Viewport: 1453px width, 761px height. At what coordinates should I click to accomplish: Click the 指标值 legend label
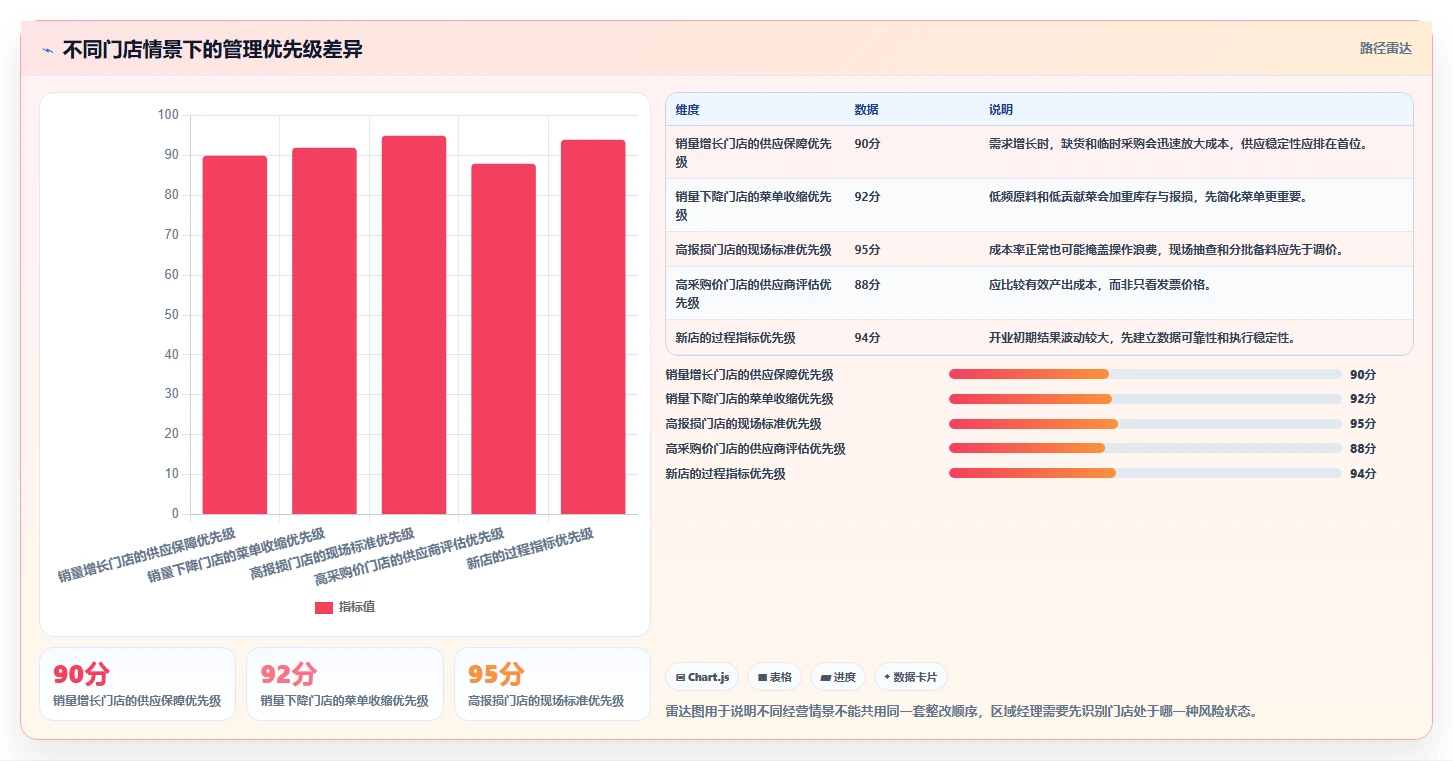coord(357,607)
